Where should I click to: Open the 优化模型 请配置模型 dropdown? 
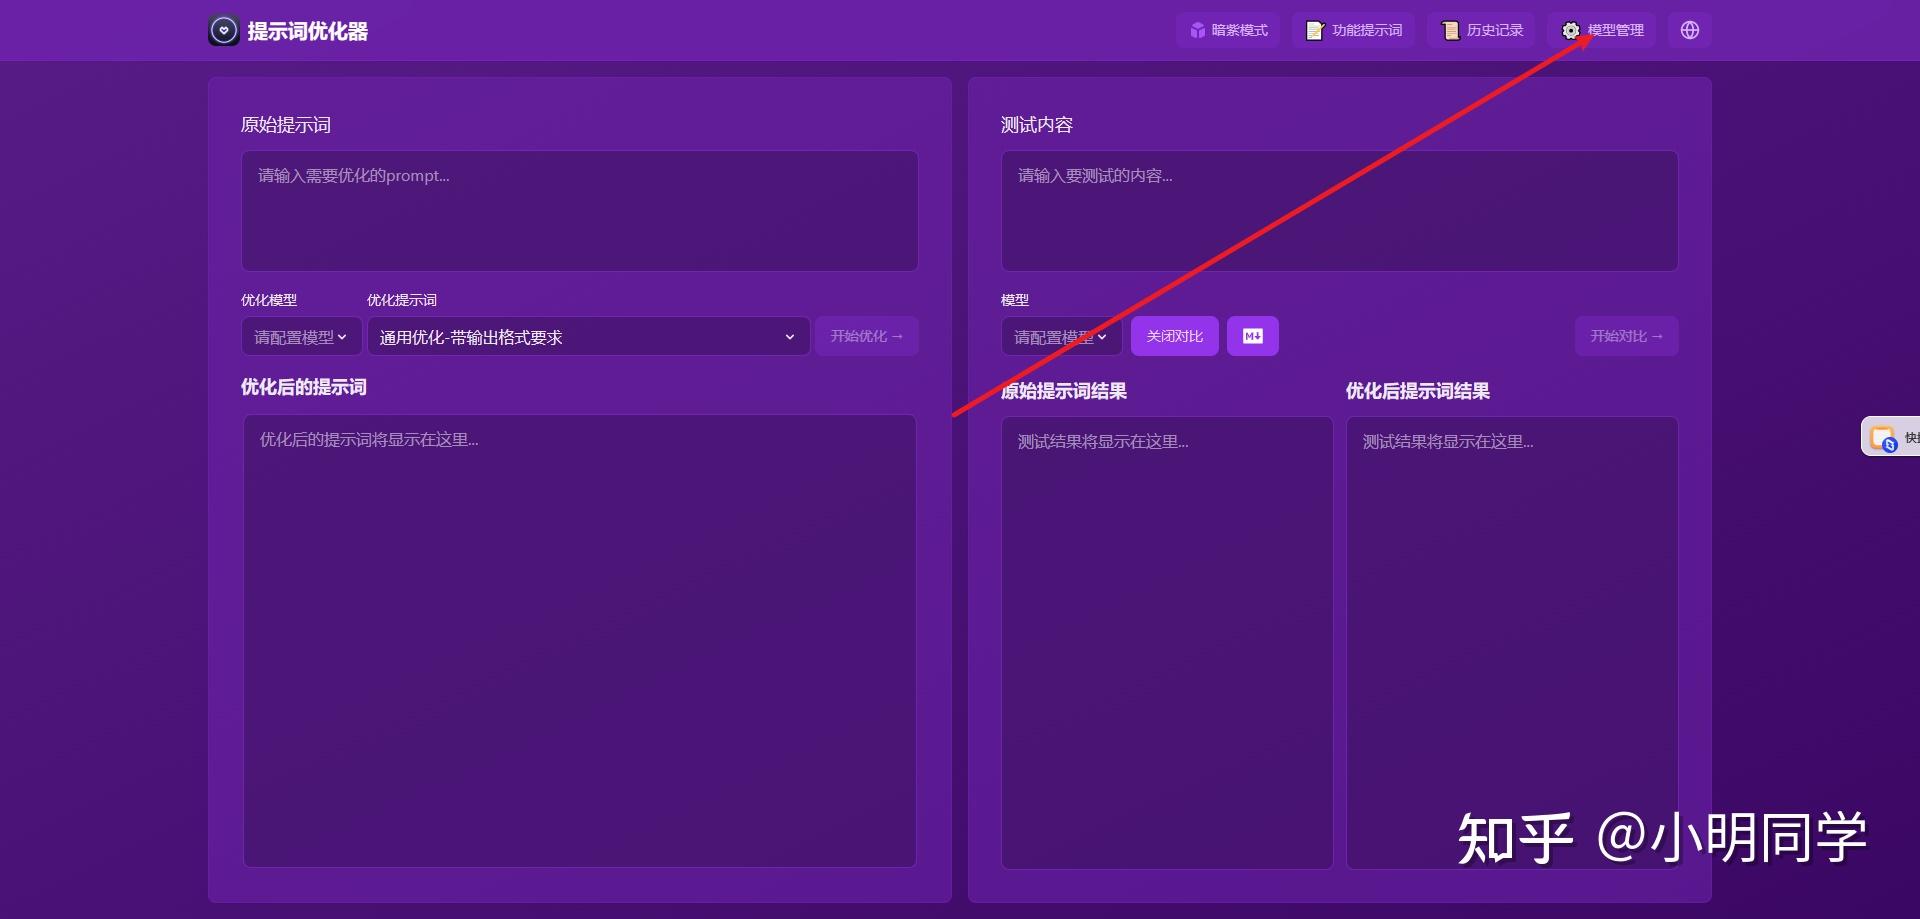pyautogui.click(x=299, y=336)
